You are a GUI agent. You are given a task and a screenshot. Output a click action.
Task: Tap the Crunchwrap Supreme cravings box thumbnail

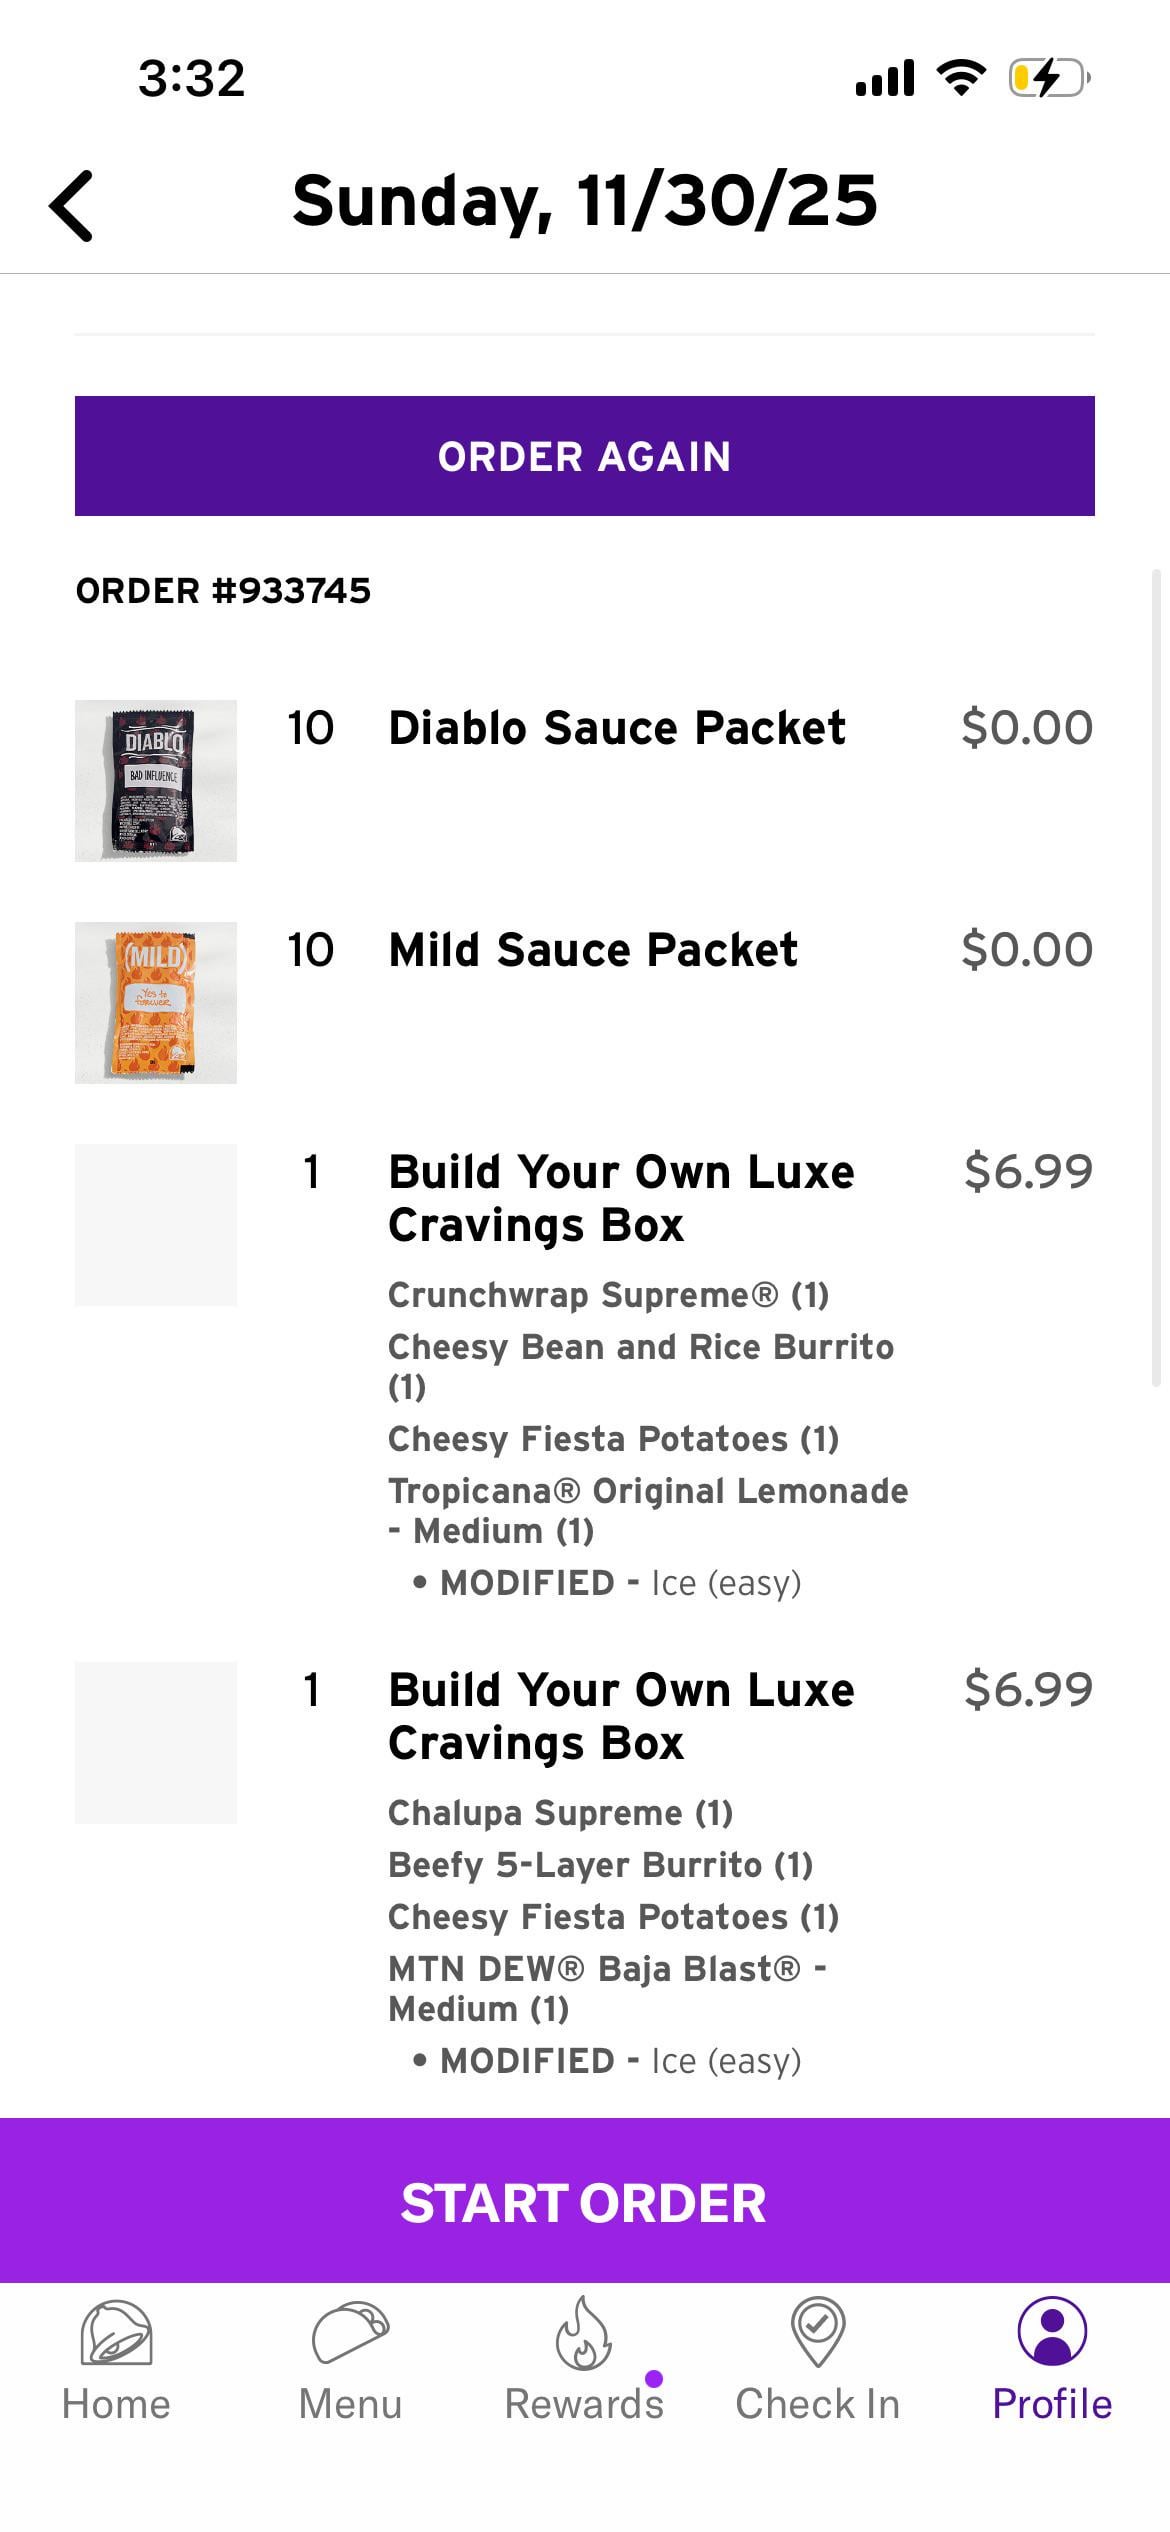click(156, 1225)
